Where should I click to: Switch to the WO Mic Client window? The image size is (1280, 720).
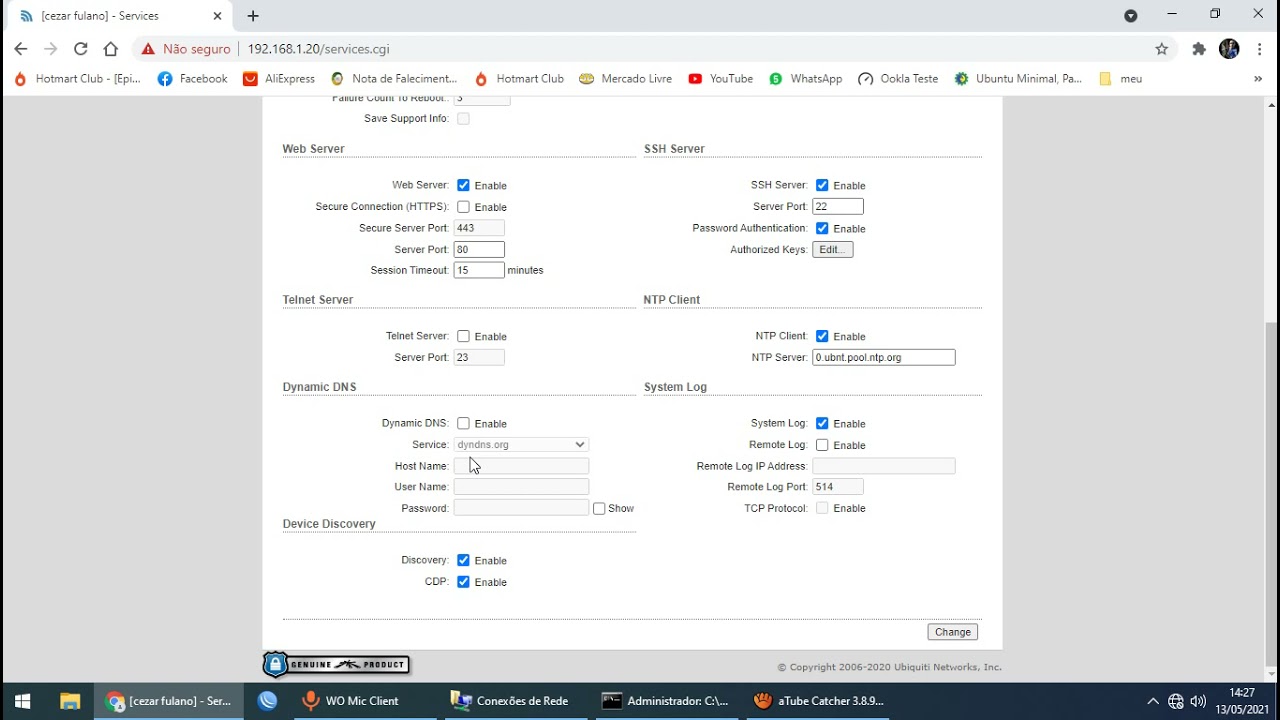coord(350,701)
